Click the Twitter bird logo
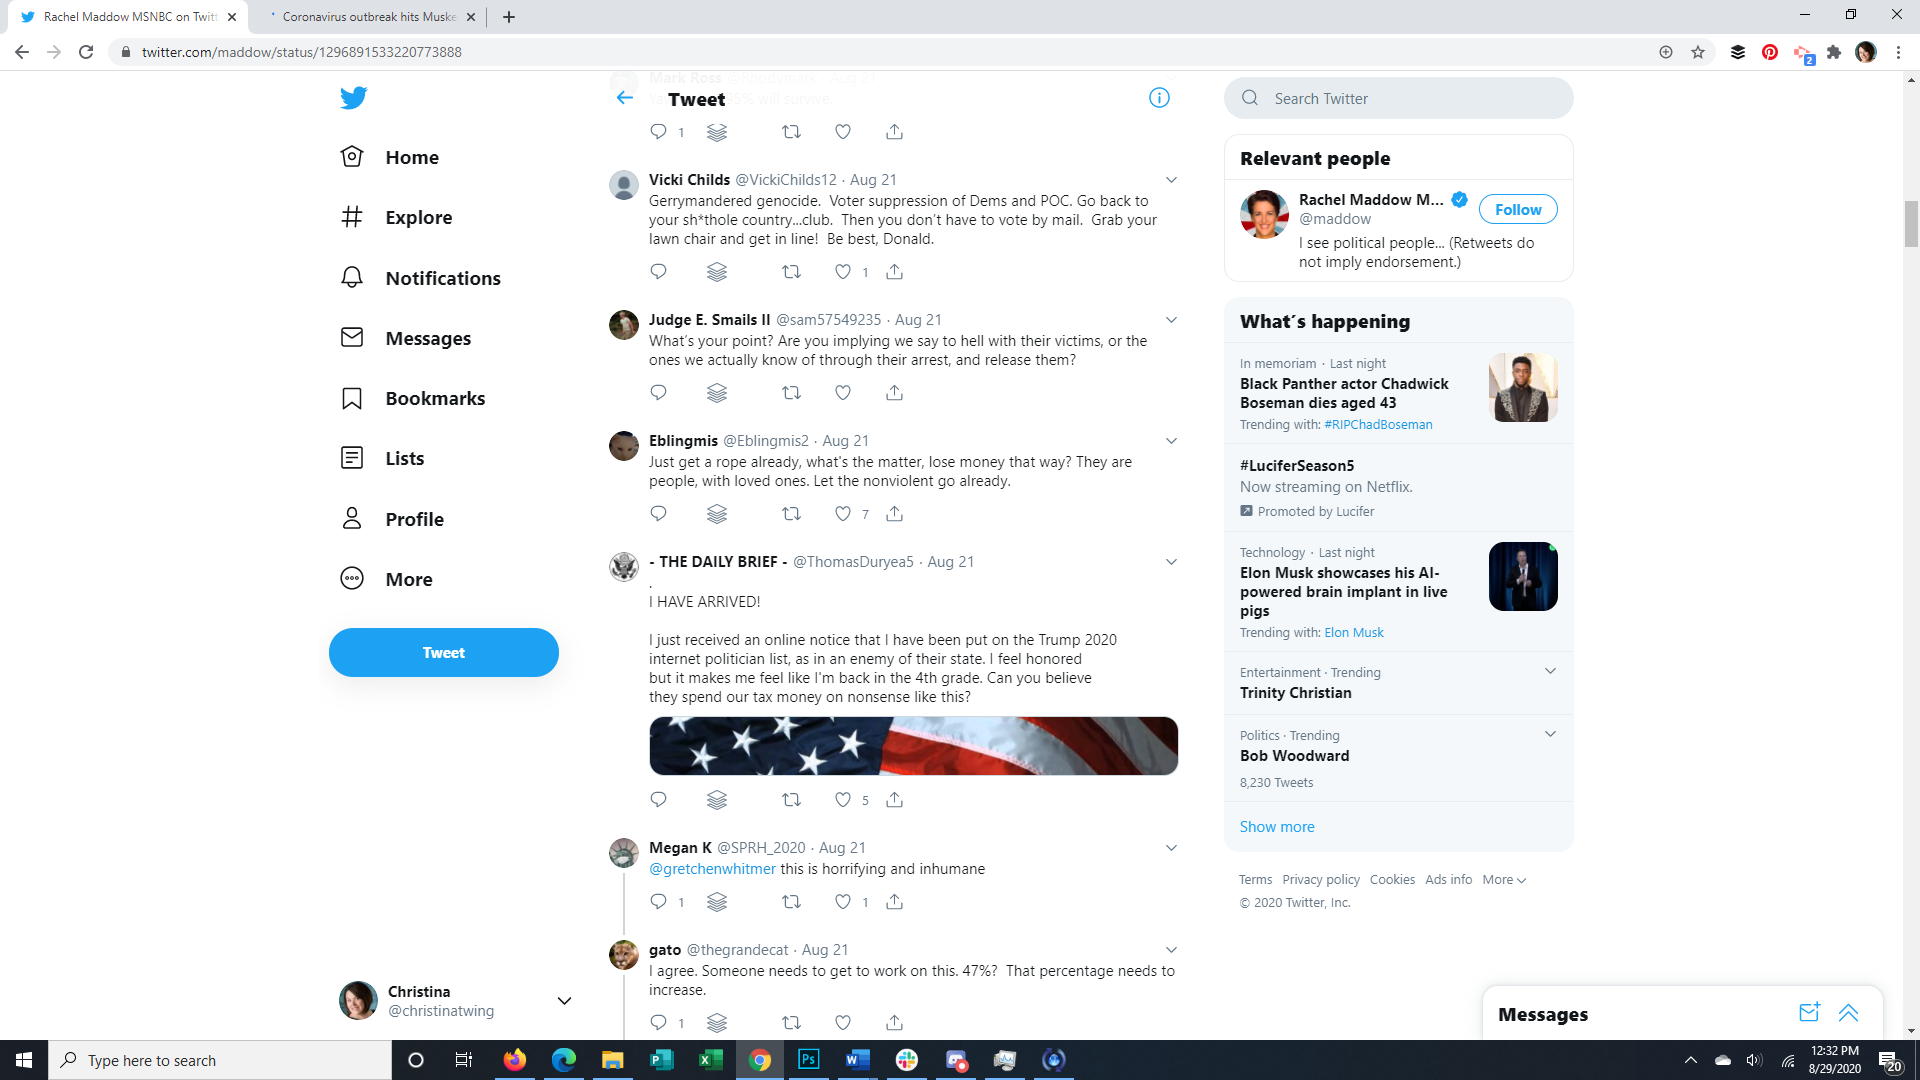 coord(353,98)
